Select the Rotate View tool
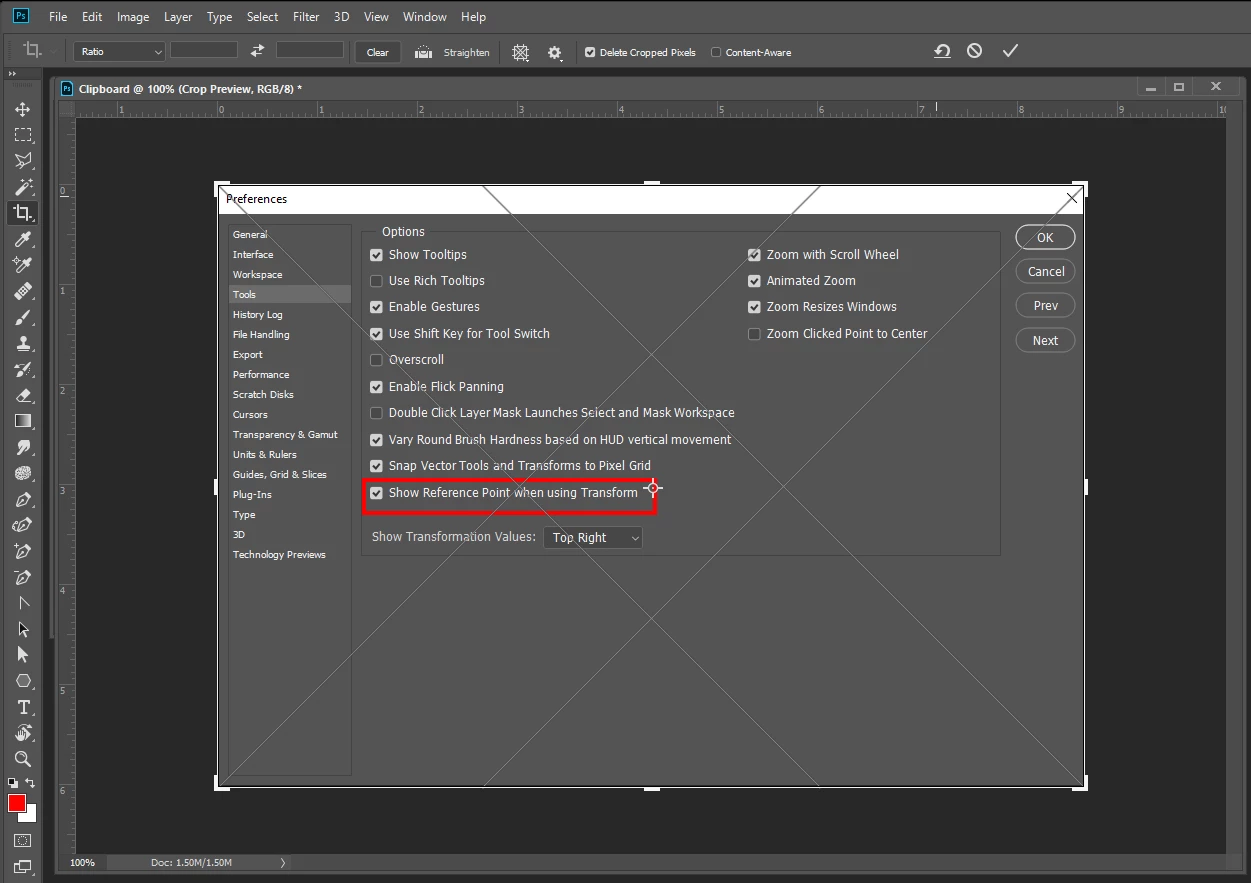This screenshot has height=883, width=1251. coord(22,733)
